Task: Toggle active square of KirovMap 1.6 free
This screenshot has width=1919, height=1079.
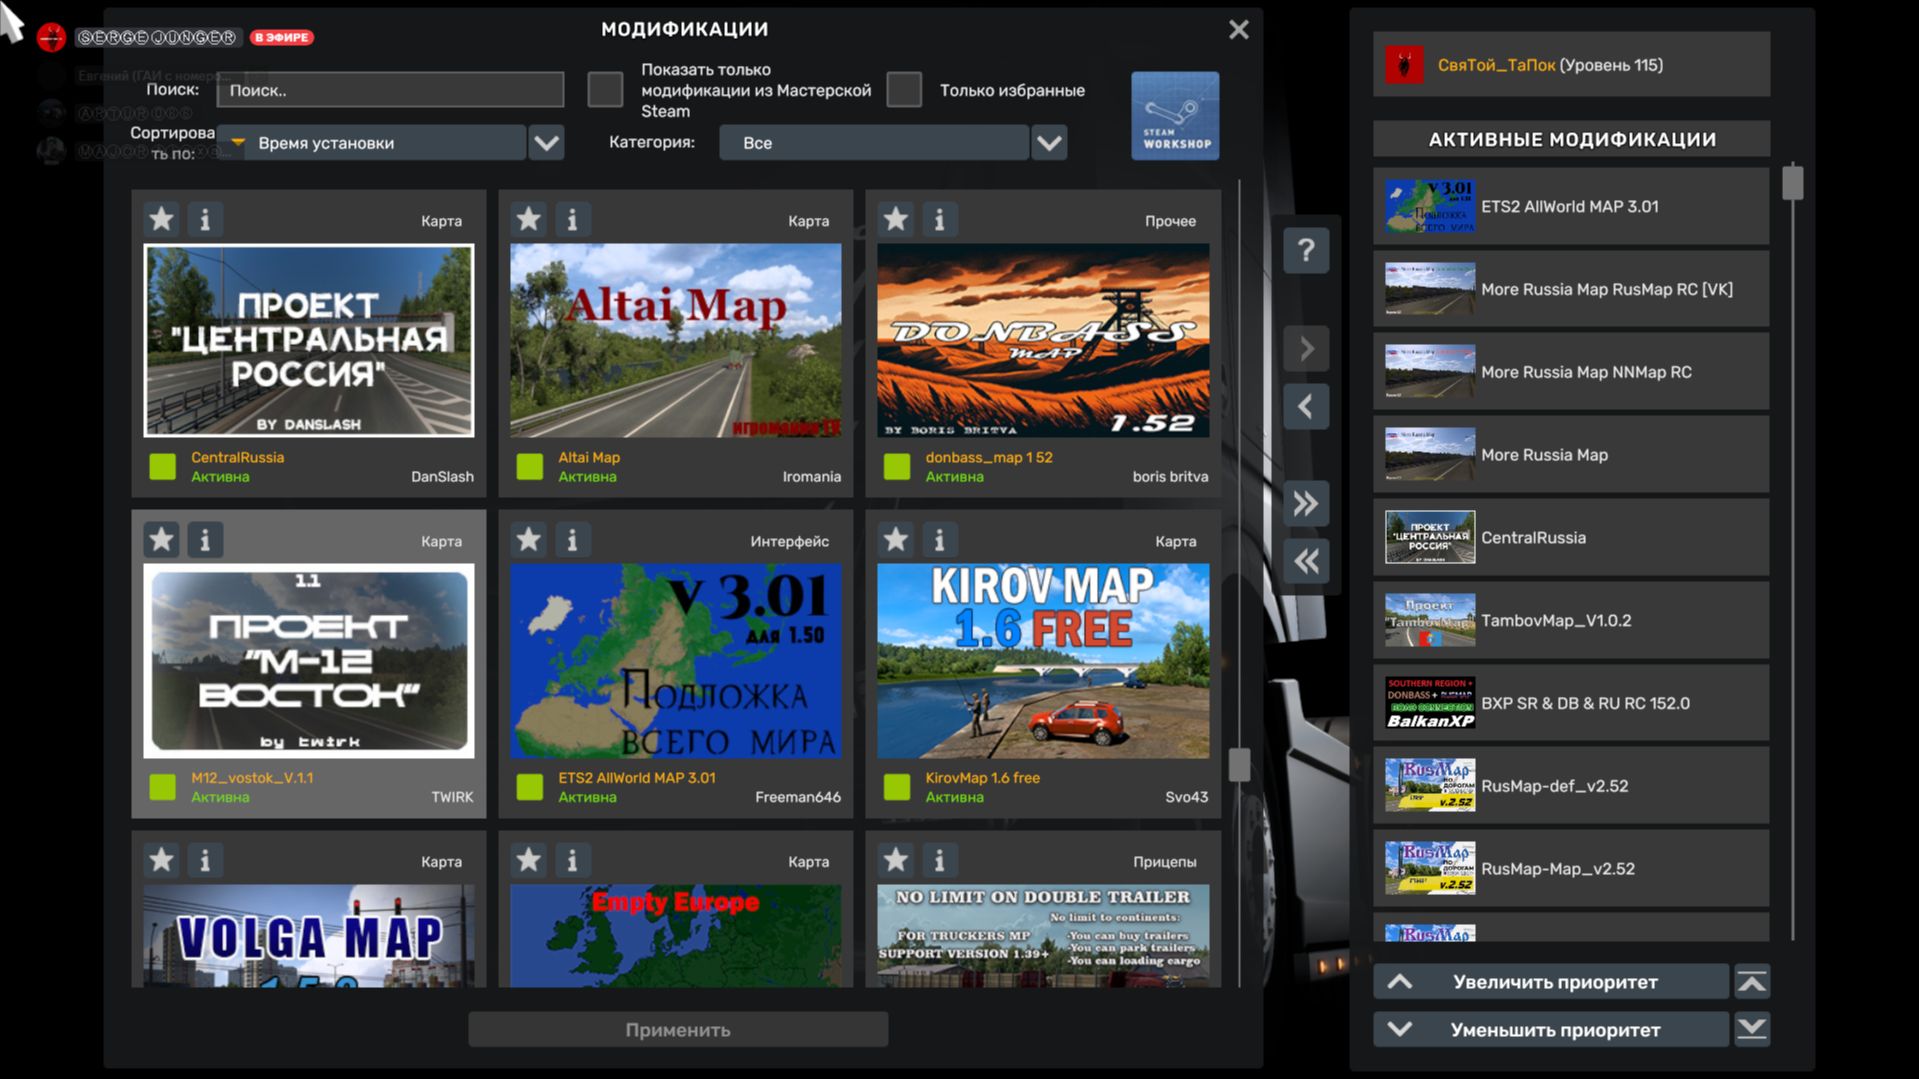Action: point(897,787)
